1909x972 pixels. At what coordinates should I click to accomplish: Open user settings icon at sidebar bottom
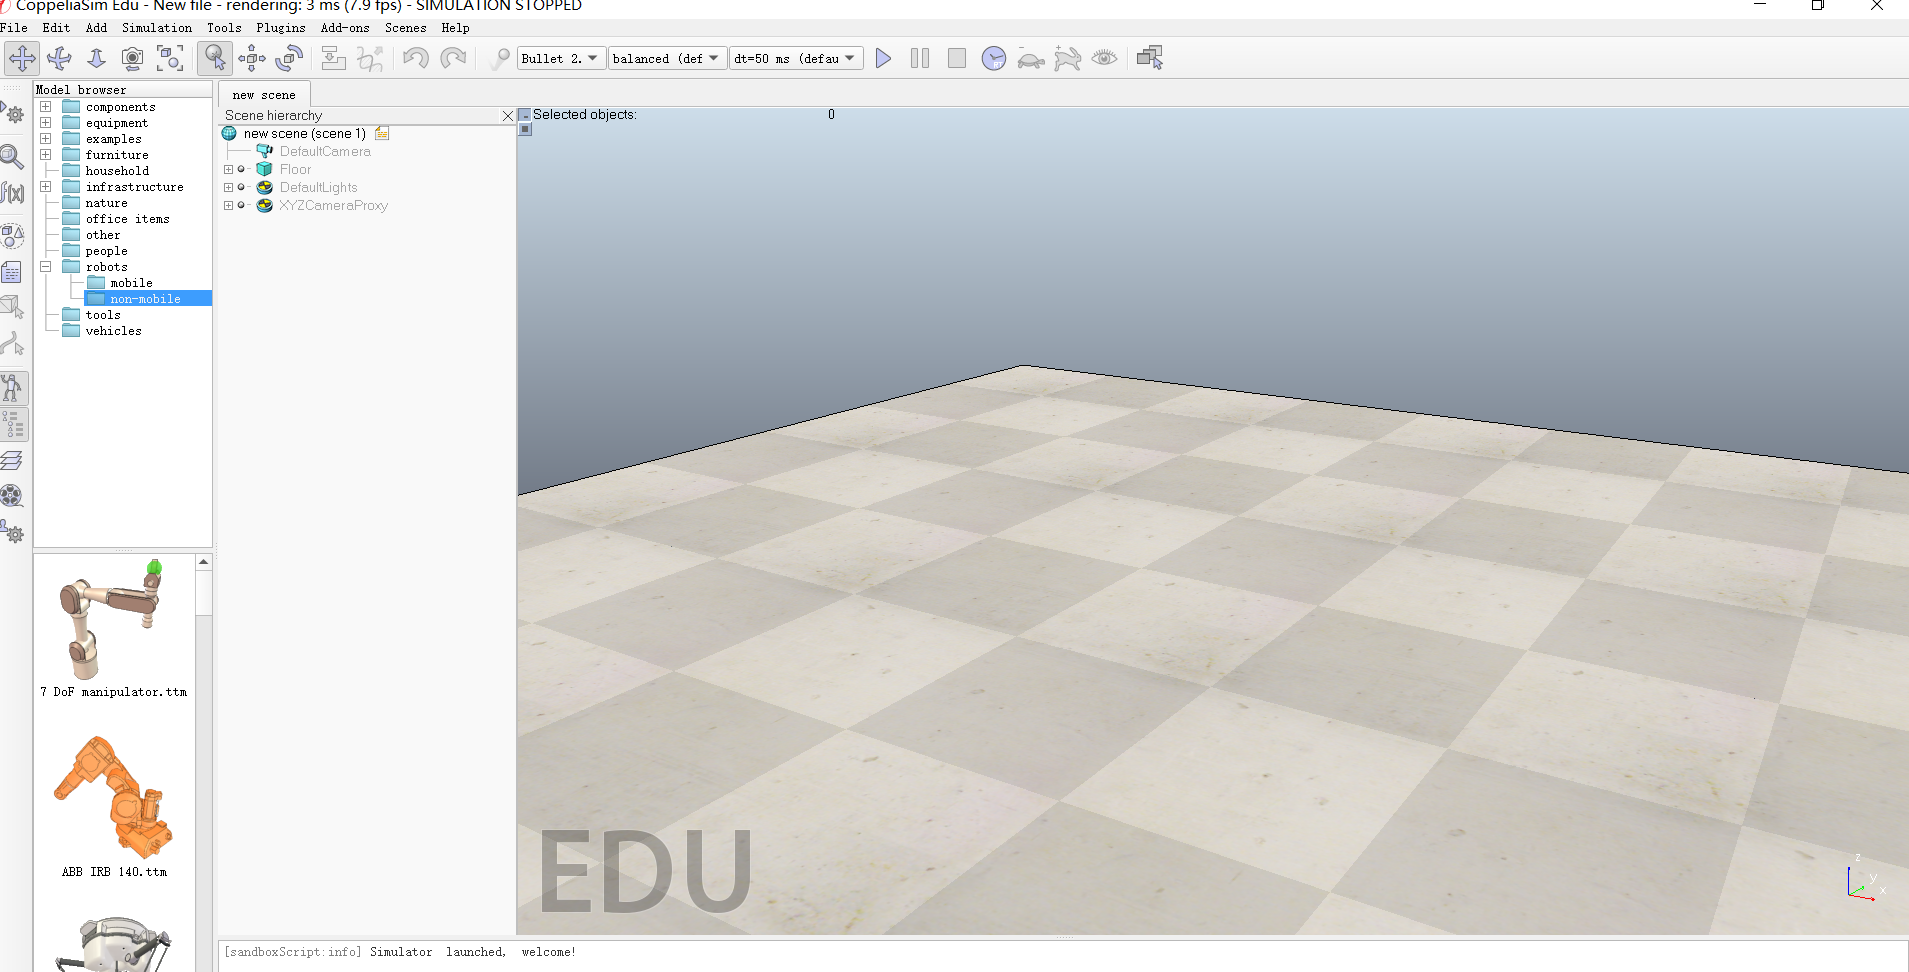(13, 532)
